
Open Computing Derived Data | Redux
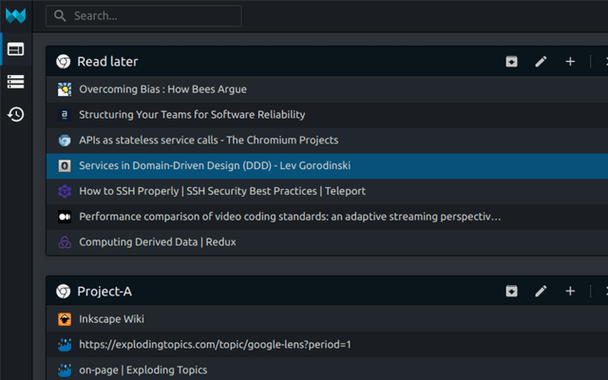click(327, 242)
